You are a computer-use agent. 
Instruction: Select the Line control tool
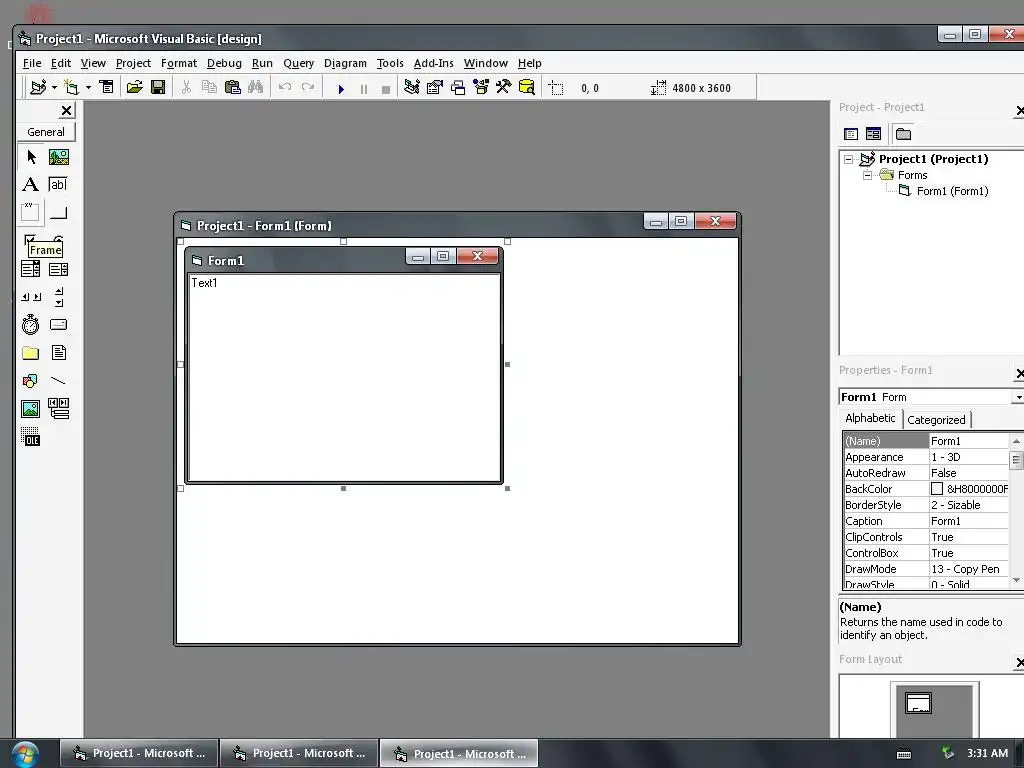click(x=59, y=381)
